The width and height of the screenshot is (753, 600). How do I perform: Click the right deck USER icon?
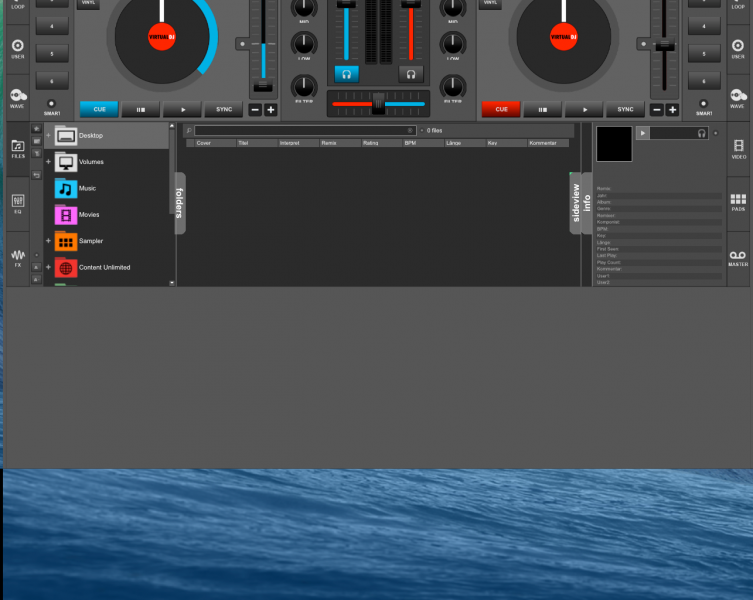tap(738, 49)
